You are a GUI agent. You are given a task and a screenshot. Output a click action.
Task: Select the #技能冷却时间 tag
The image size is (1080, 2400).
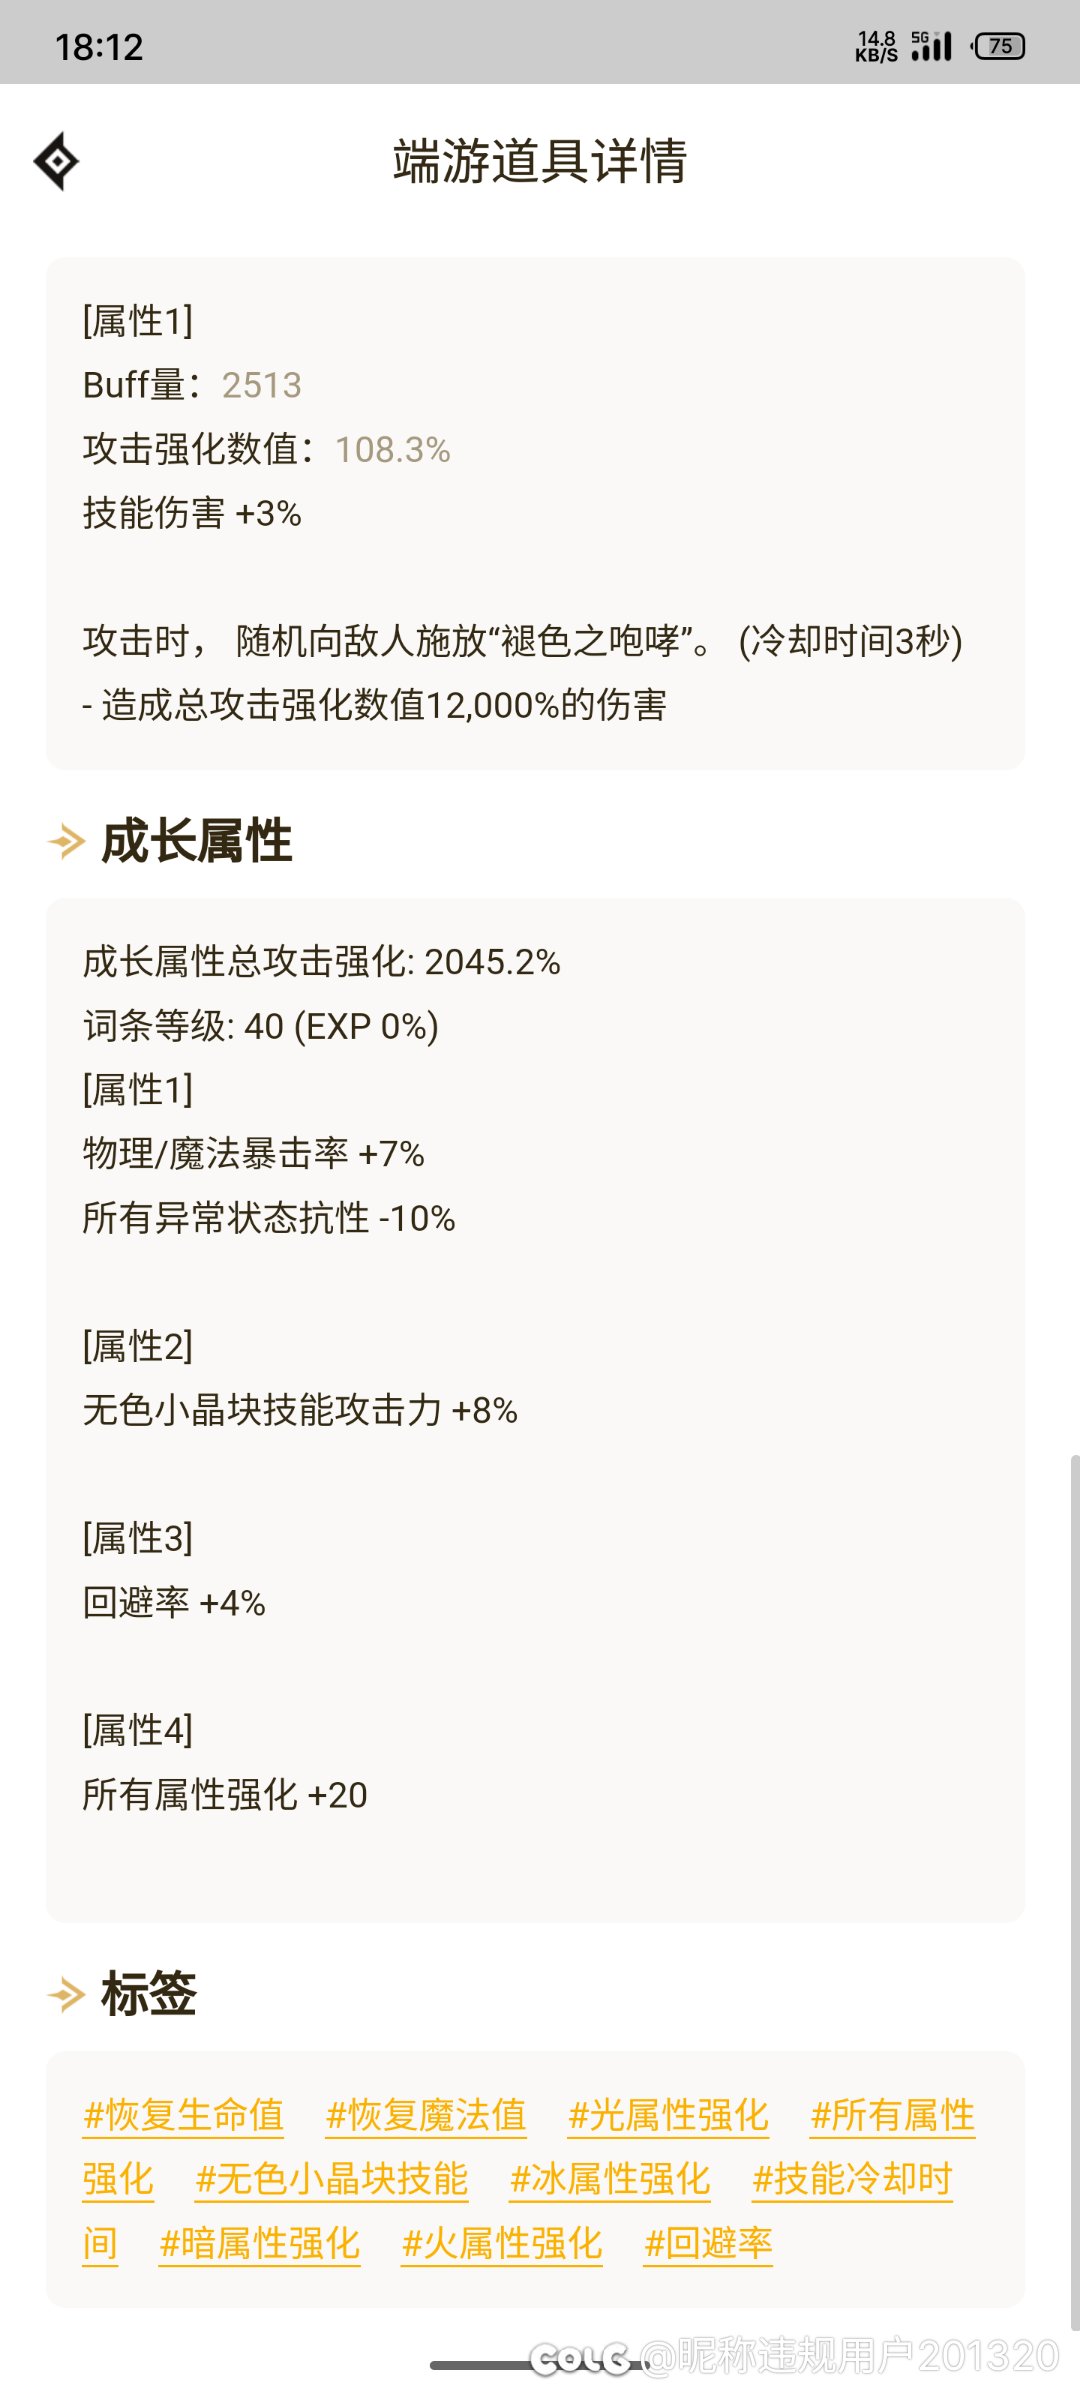click(x=852, y=2179)
